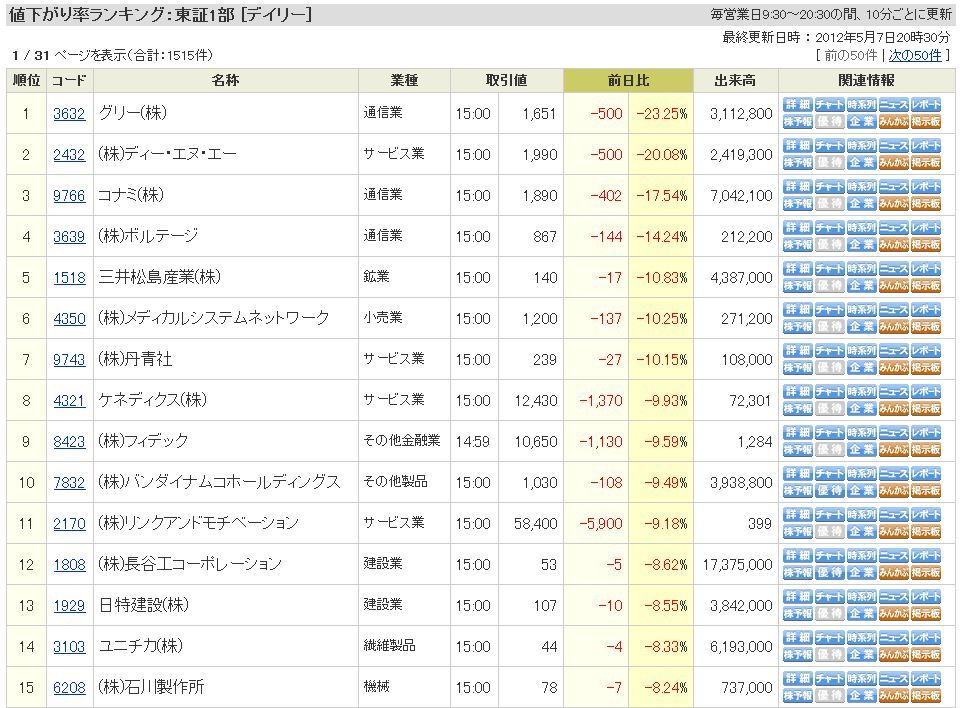Select -5,900 change value

coord(601,524)
